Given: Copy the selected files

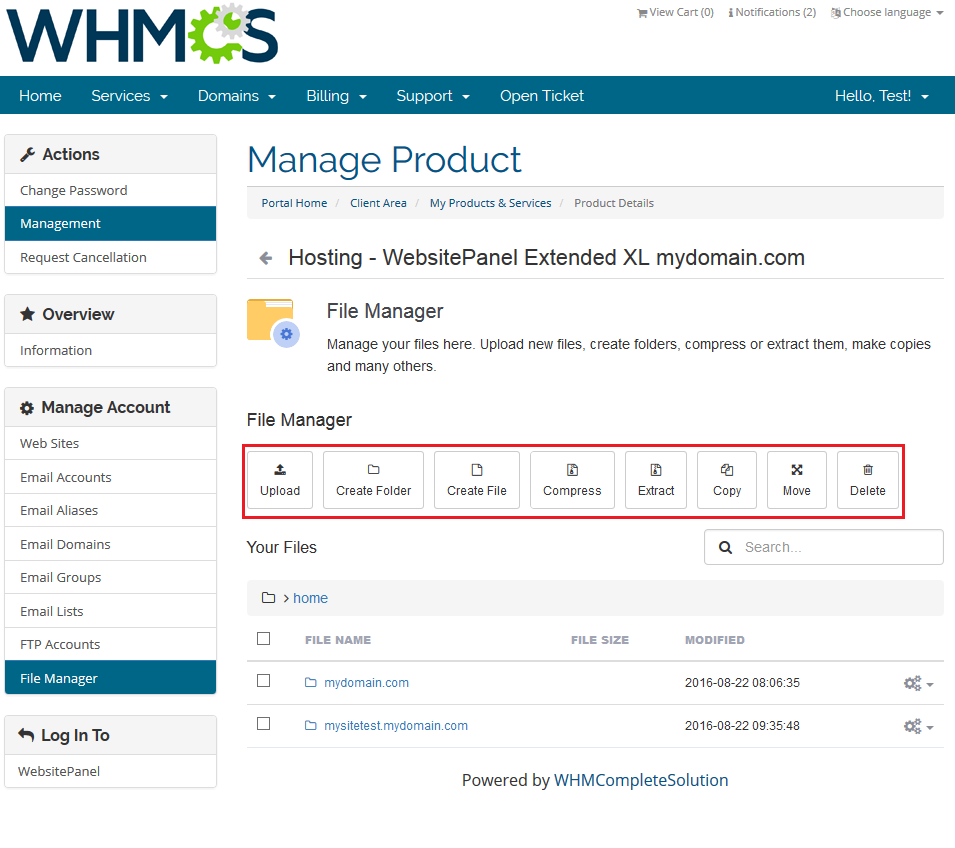Looking at the screenshot, I should click(727, 480).
